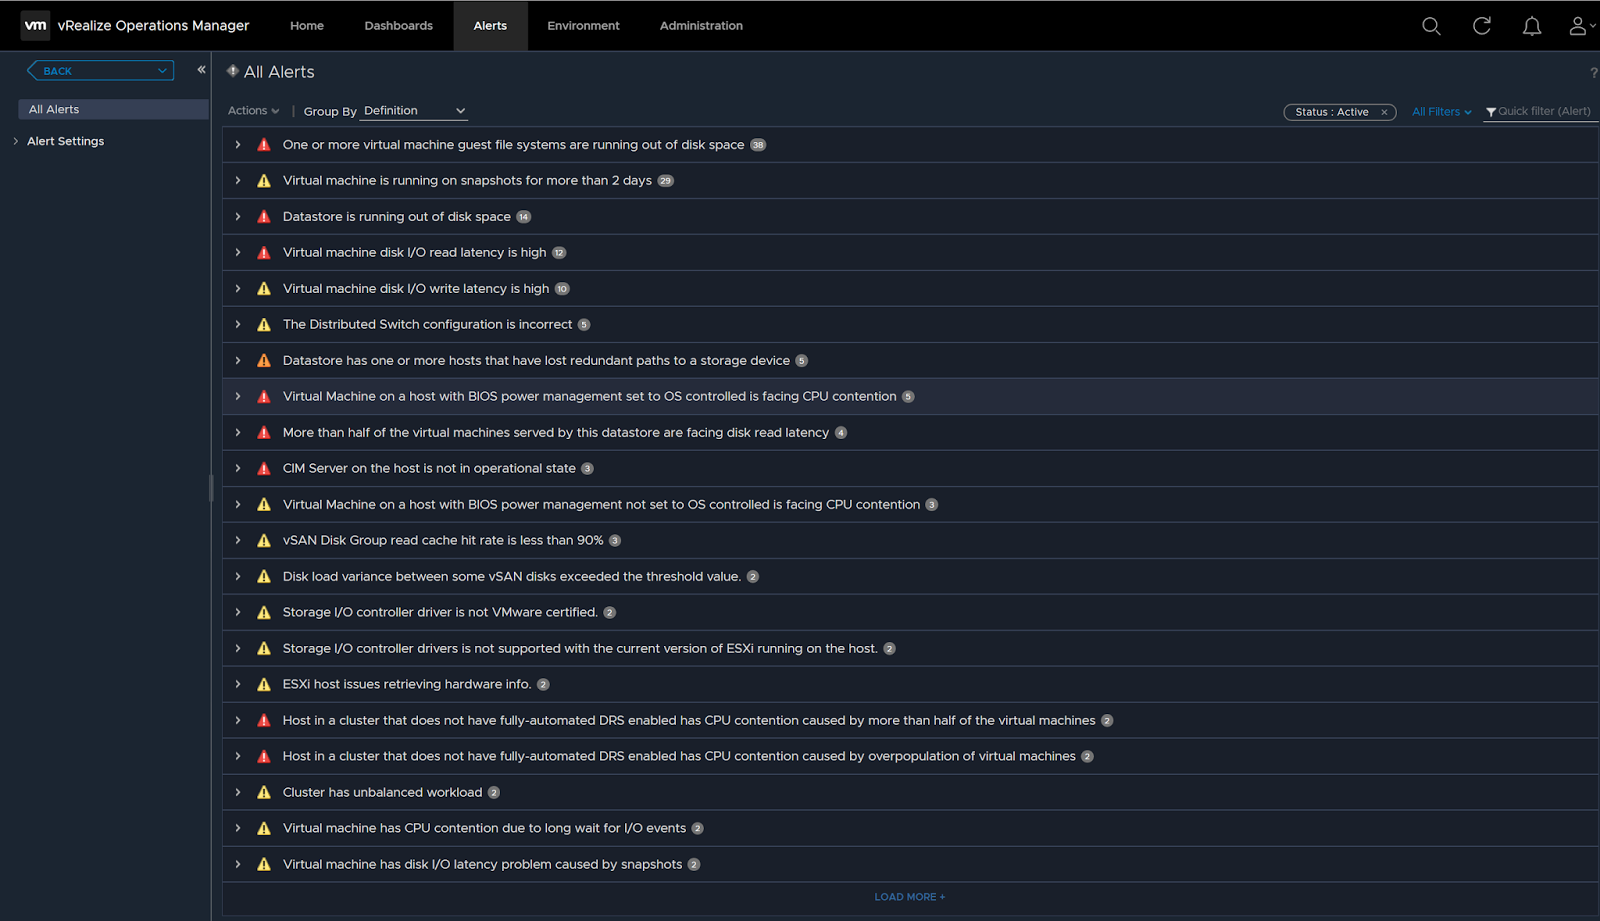The image size is (1600, 921).
Task: Click the LOAD MORE link
Action: tap(909, 897)
